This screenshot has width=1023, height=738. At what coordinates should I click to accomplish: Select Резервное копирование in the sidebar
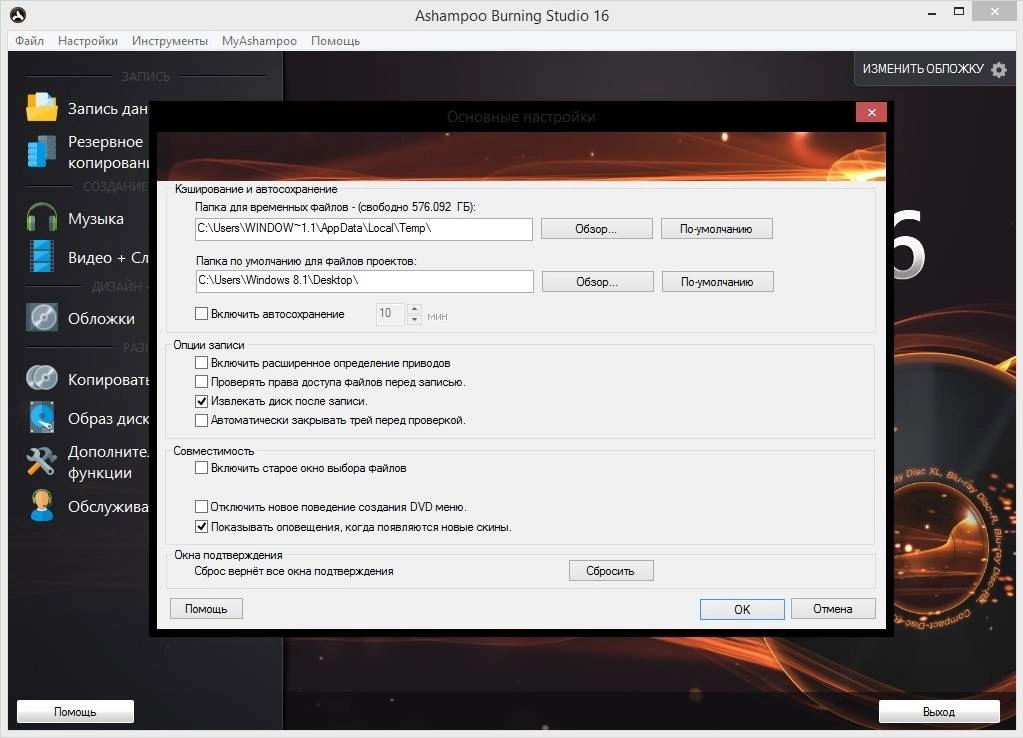tap(109, 151)
